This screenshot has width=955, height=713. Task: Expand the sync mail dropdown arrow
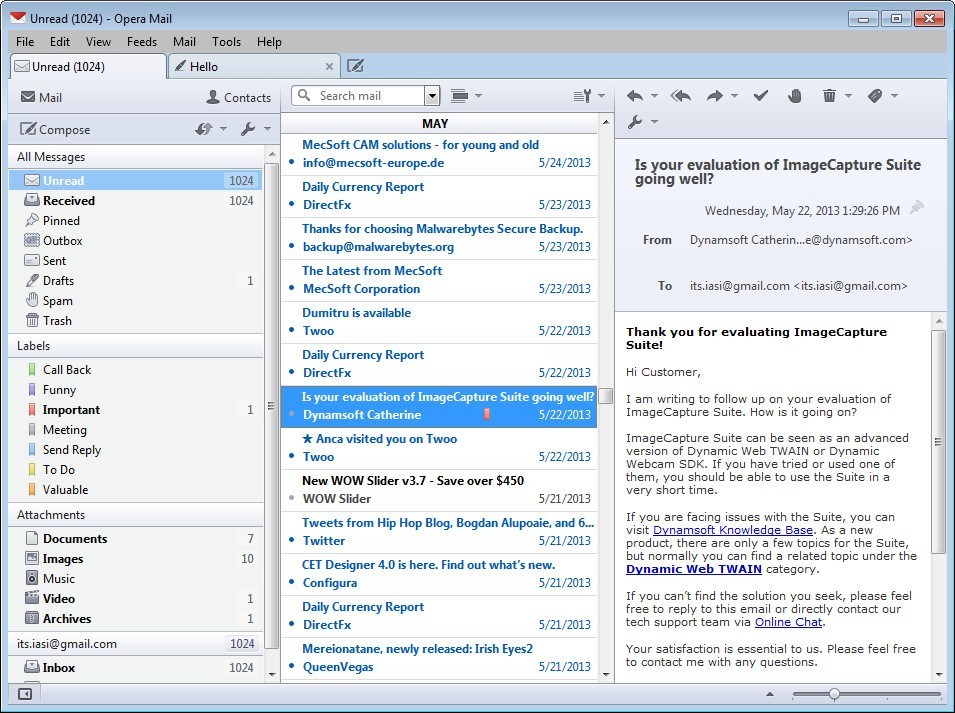click(223, 129)
